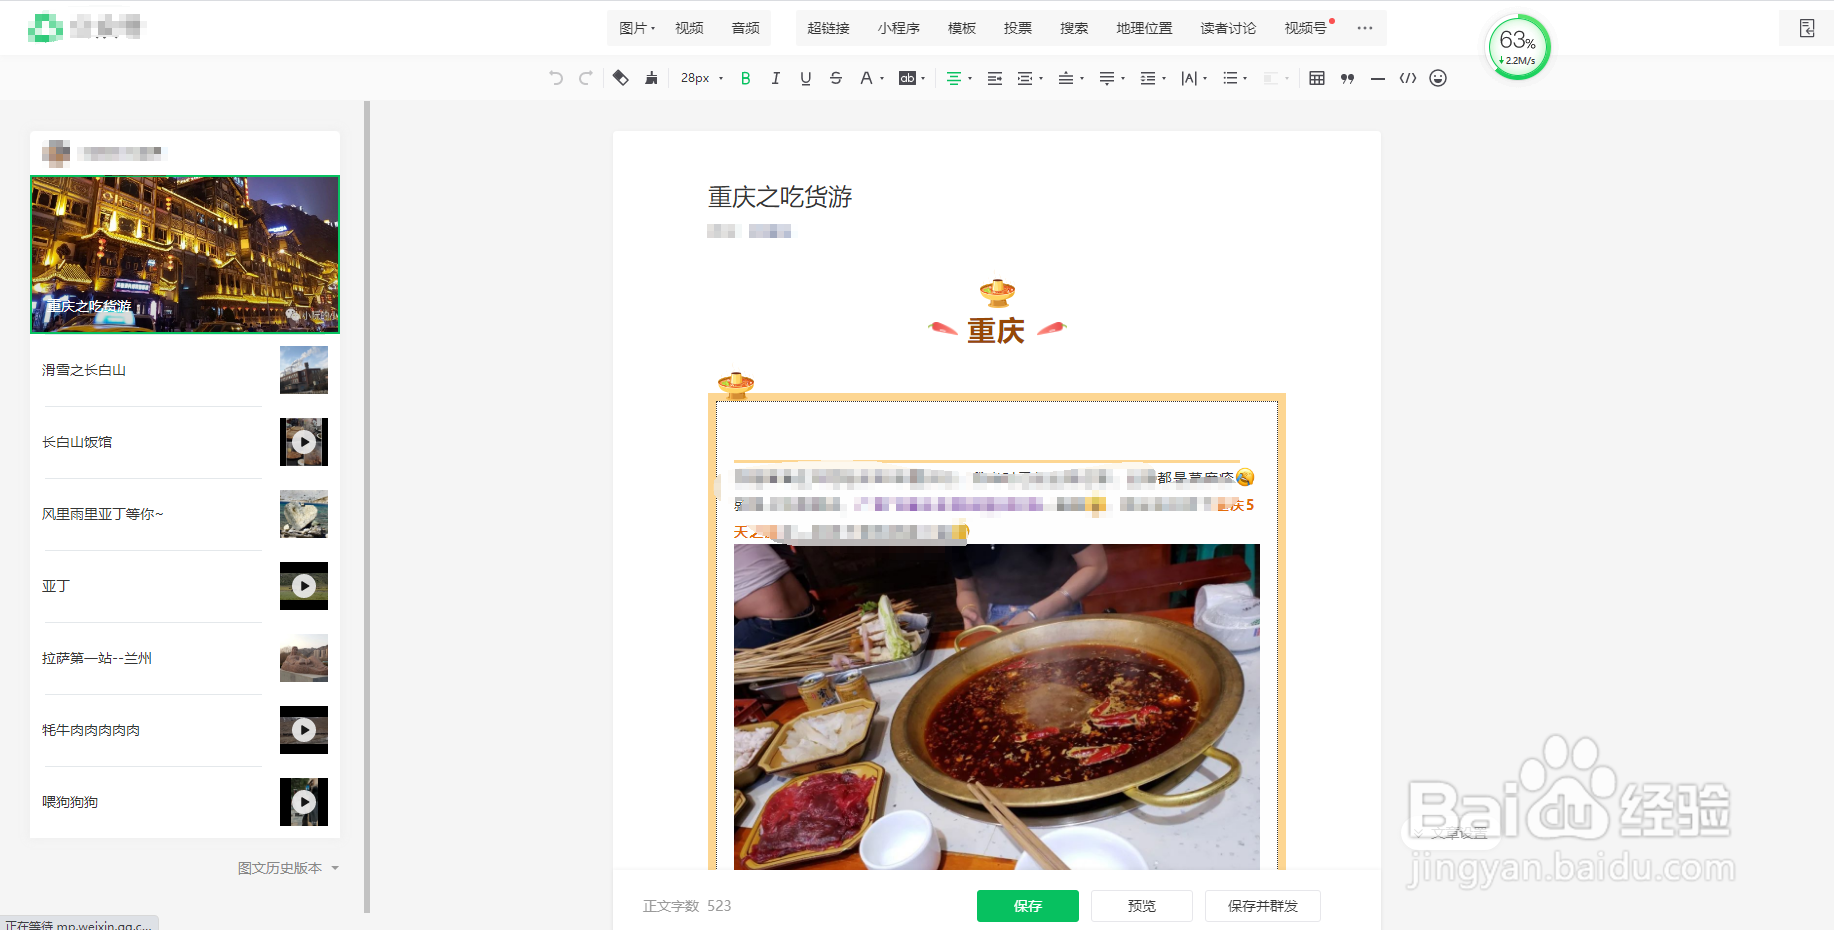1834x930 pixels.
Task: Select the format painter icon
Action: pos(651,78)
